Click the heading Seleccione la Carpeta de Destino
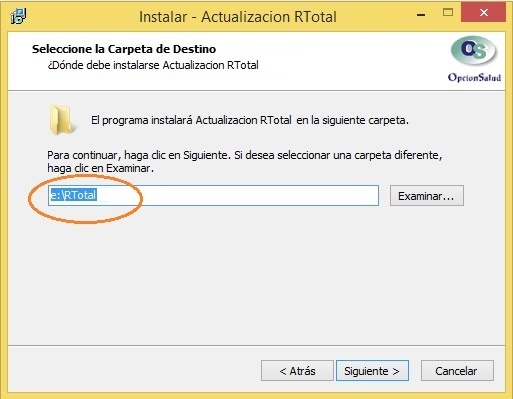The height and width of the screenshot is (399, 513). 124,49
